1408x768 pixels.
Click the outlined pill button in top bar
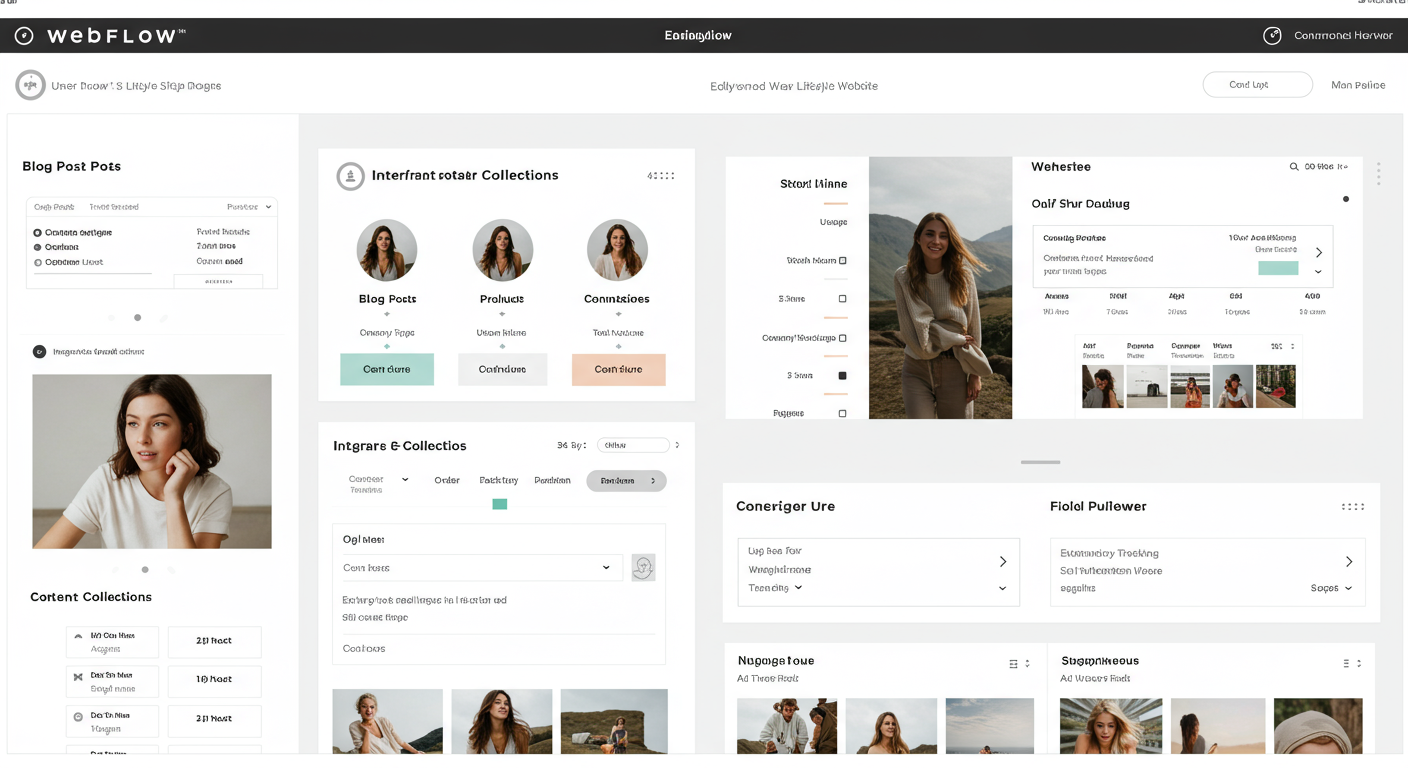(1257, 85)
